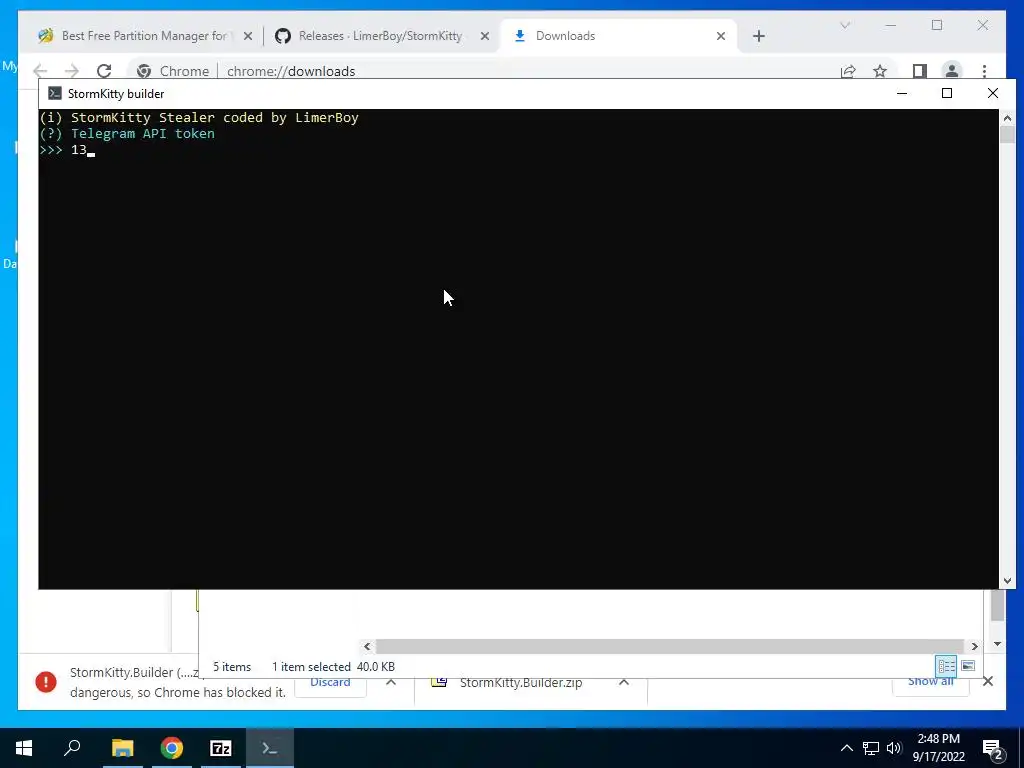Expand StormKitty.Builder.zip download options chevron
Viewport: 1024px width, 768px height.
point(624,682)
